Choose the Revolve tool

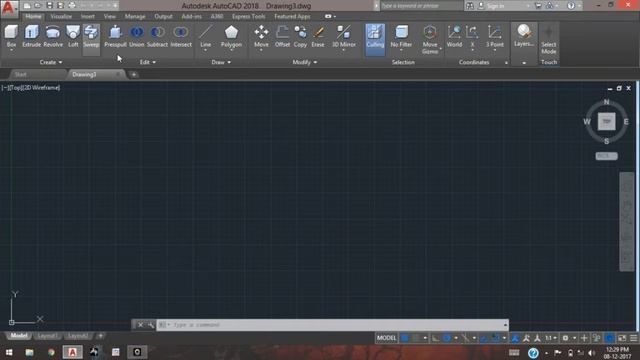pyautogui.click(x=53, y=36)
